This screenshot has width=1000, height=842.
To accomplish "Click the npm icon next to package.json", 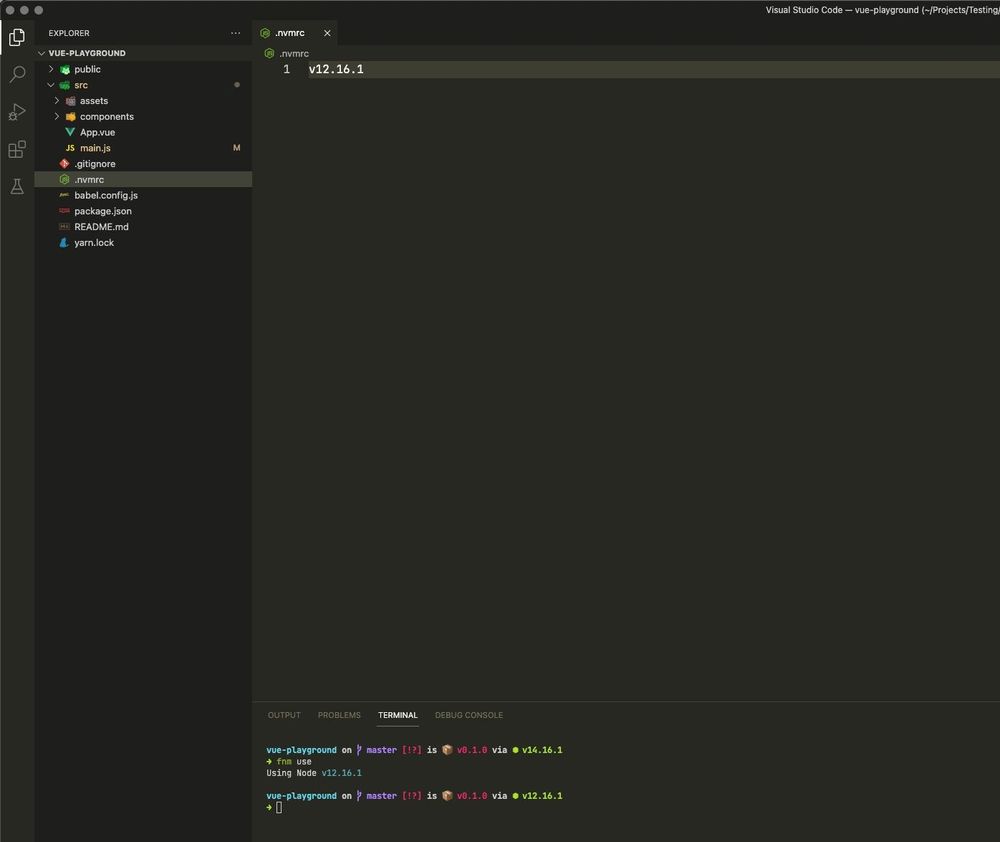I will point(64,211).
